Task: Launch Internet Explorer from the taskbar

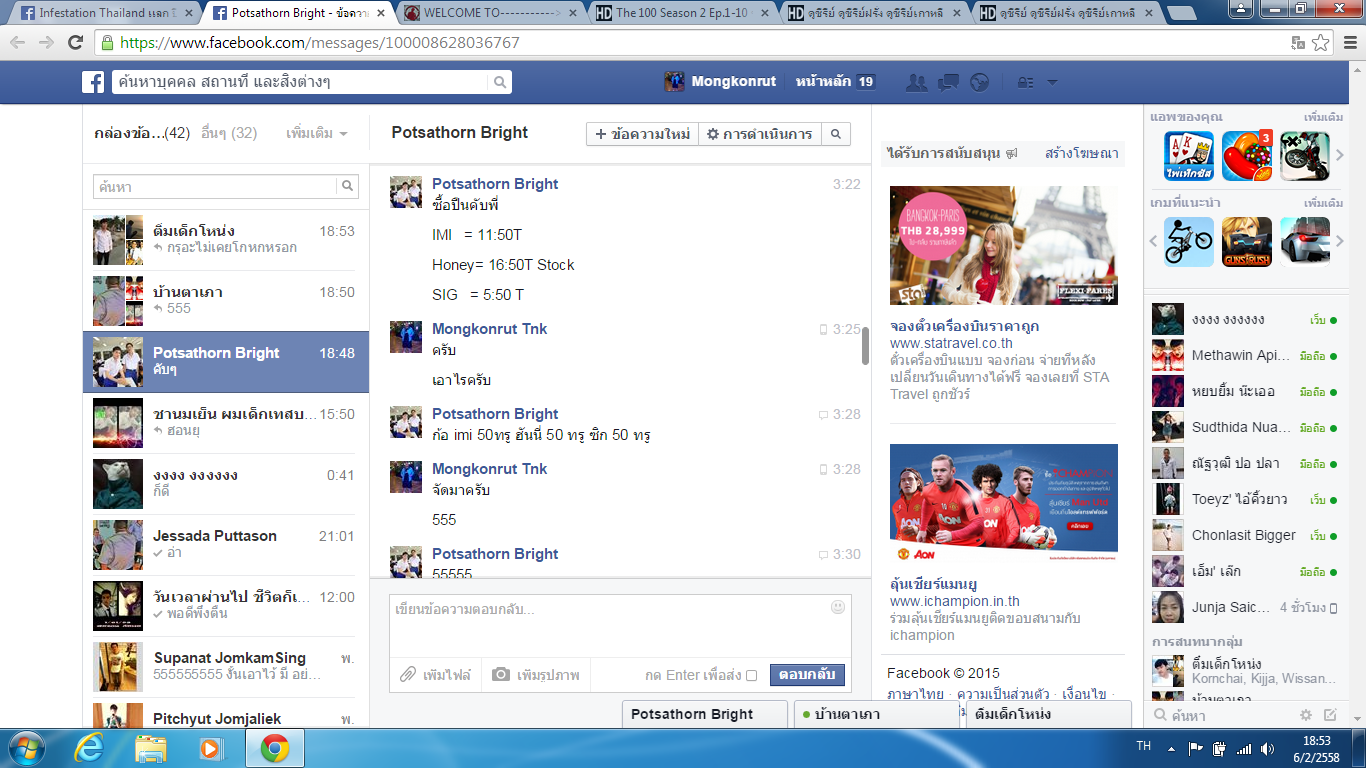Action: click(89, 747)
